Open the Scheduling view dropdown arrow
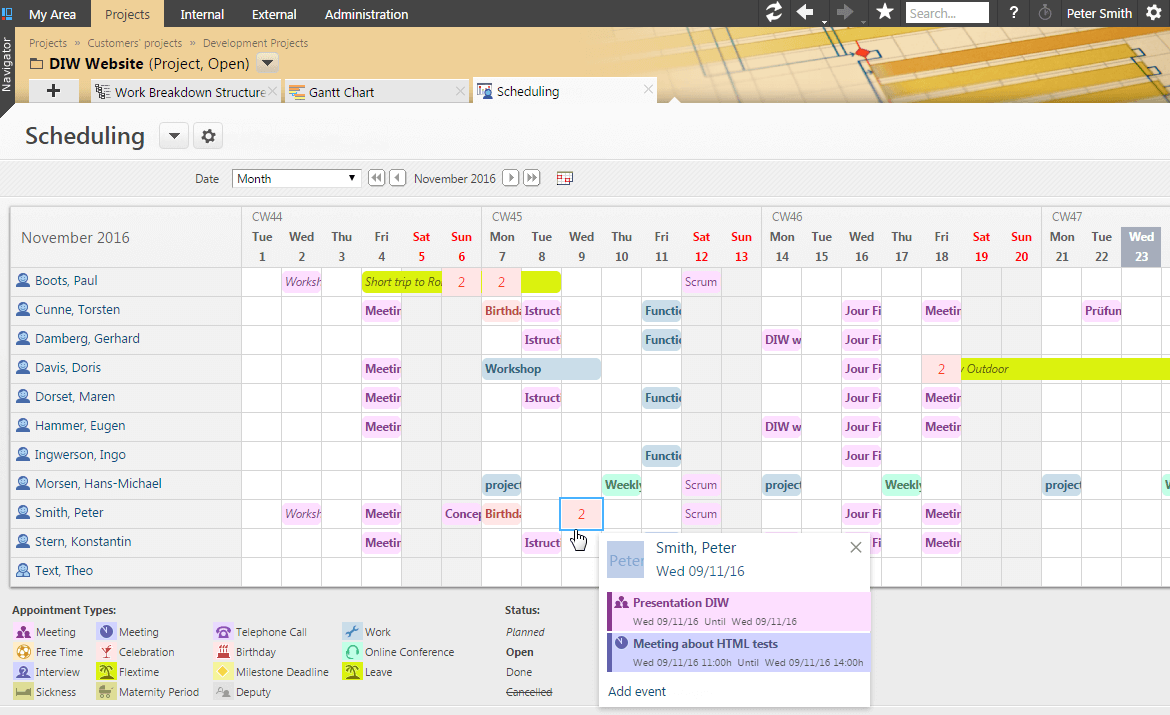This screenshot has height=715, width=1170. click(x=174, y=136)
